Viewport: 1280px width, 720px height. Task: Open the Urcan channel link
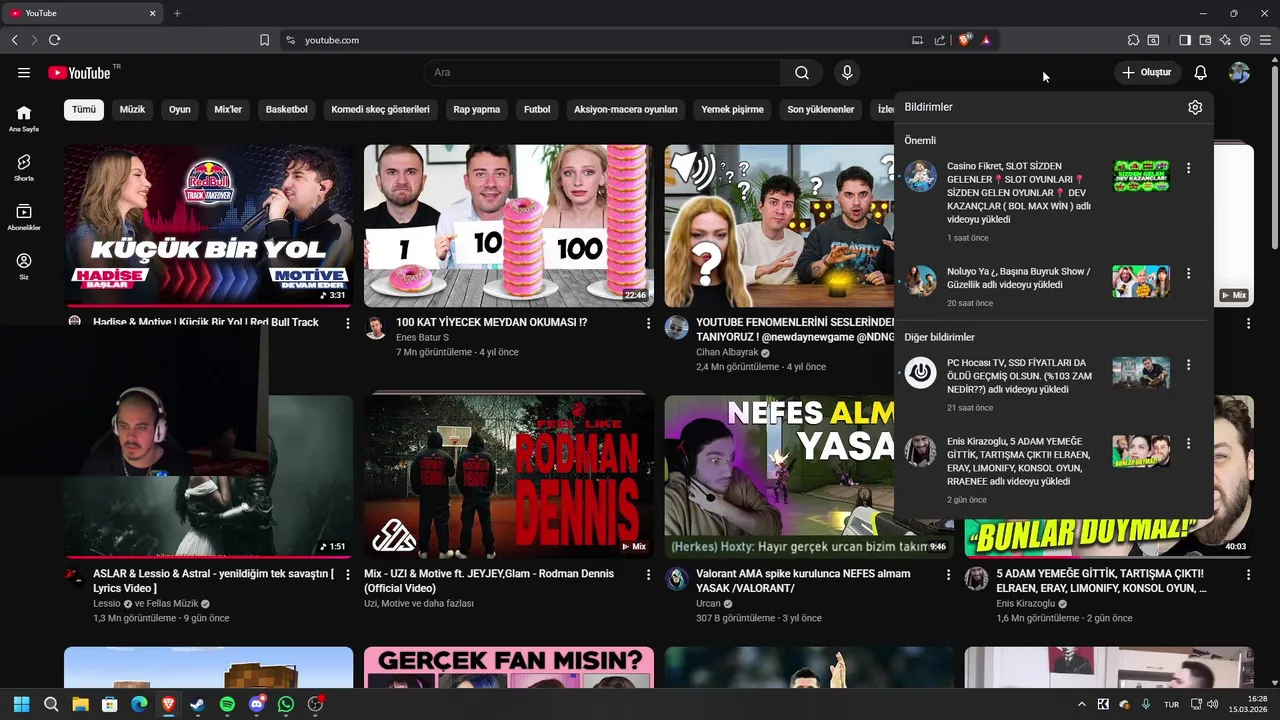coord(708,604)
